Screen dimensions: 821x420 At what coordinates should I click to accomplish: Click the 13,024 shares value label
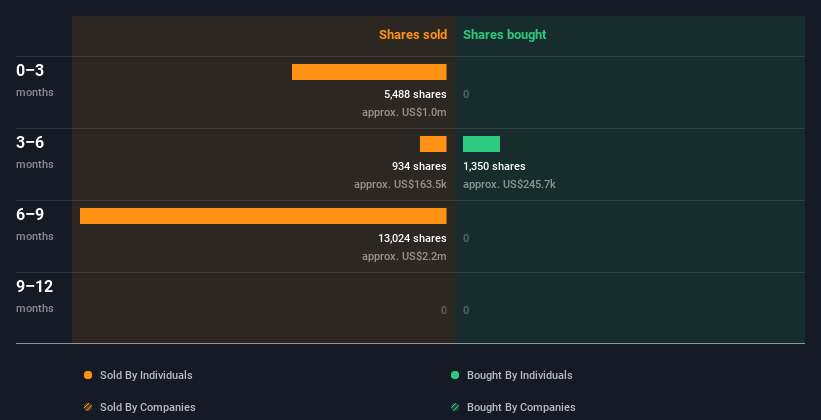coord(412,238)
